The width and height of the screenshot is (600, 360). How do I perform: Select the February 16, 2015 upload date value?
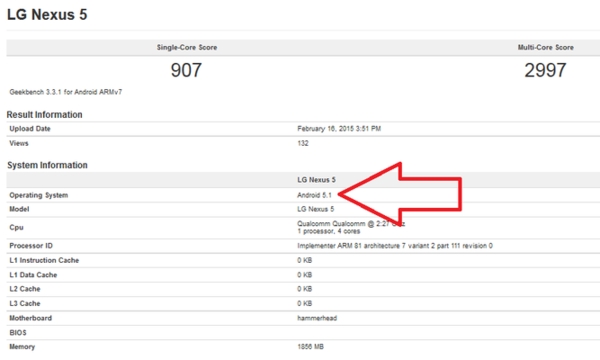point(339,129)
